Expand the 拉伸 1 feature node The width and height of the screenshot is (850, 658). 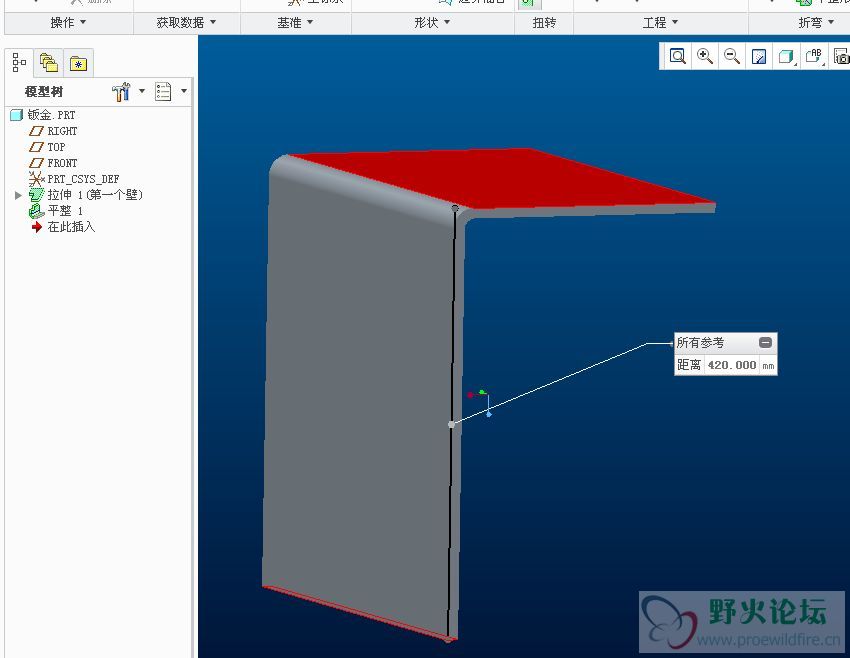coord(18,195)
